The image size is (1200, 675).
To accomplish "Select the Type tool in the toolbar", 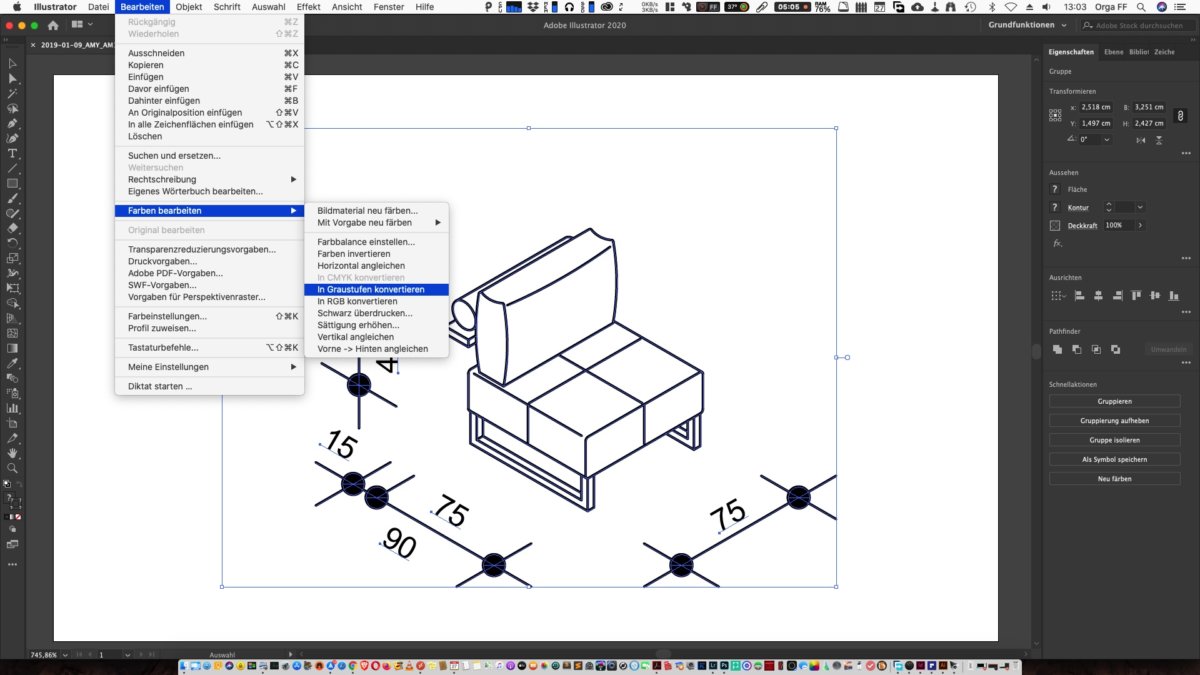I will (x=13, y=153).
